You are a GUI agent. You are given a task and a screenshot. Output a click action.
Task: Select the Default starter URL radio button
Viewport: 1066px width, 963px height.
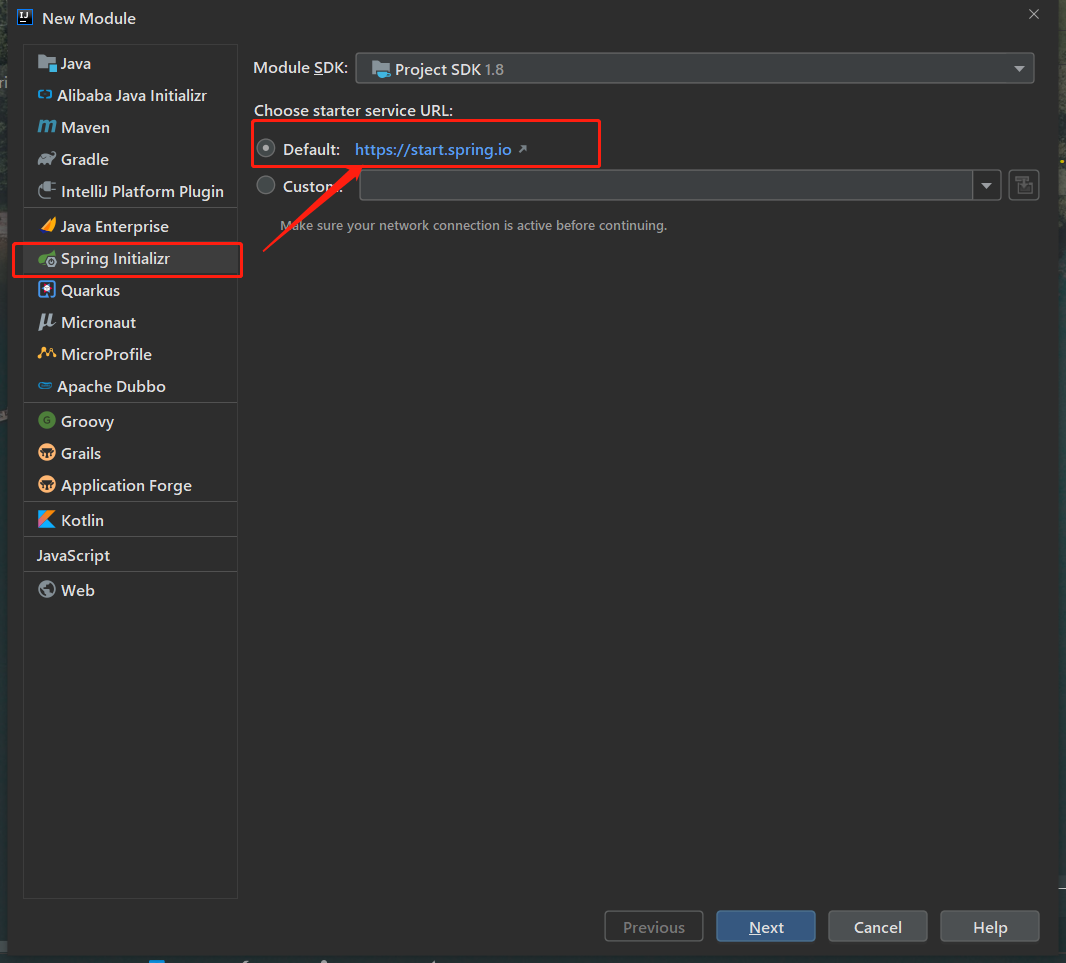click(266, 148)
